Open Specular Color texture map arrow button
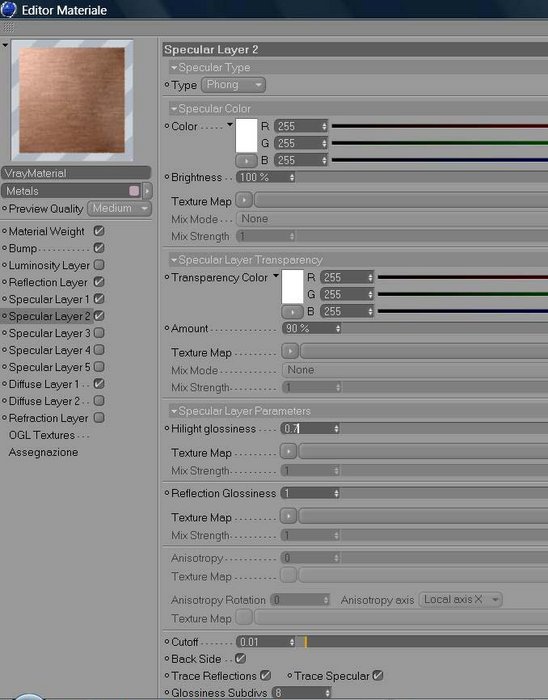This screenshot has height=700, width=548. click(x=244, y=200)
